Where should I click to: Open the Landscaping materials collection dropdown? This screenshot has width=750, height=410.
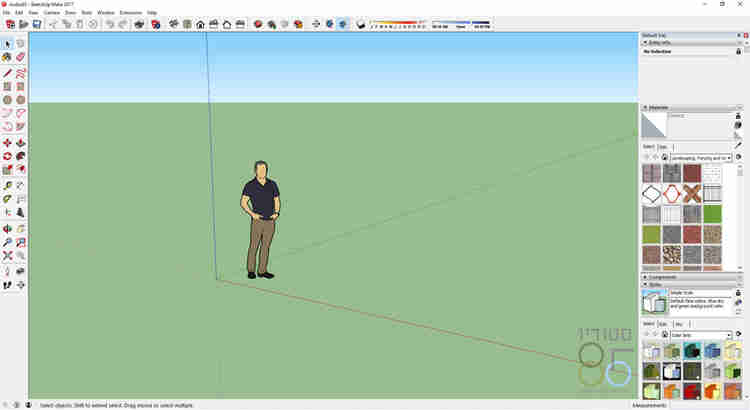click(x=700, y=157)
